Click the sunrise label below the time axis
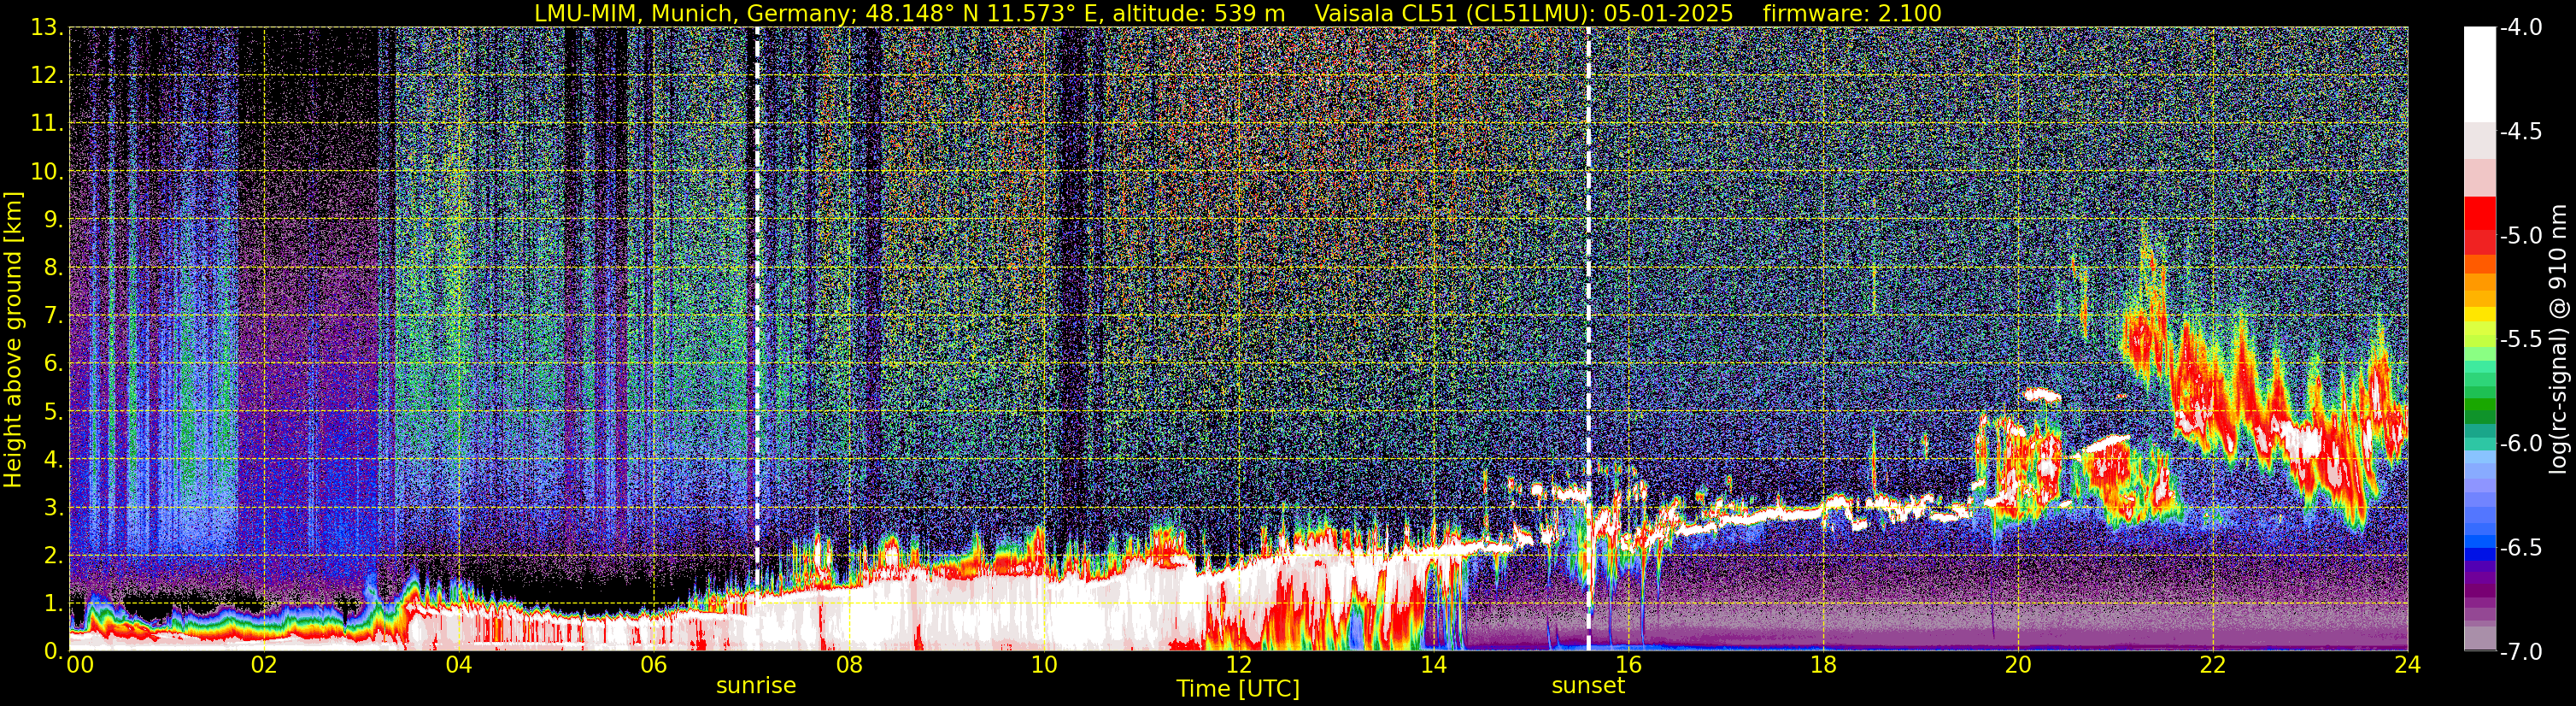This screenshot has width=2576, height=706. tap(756, 686)
